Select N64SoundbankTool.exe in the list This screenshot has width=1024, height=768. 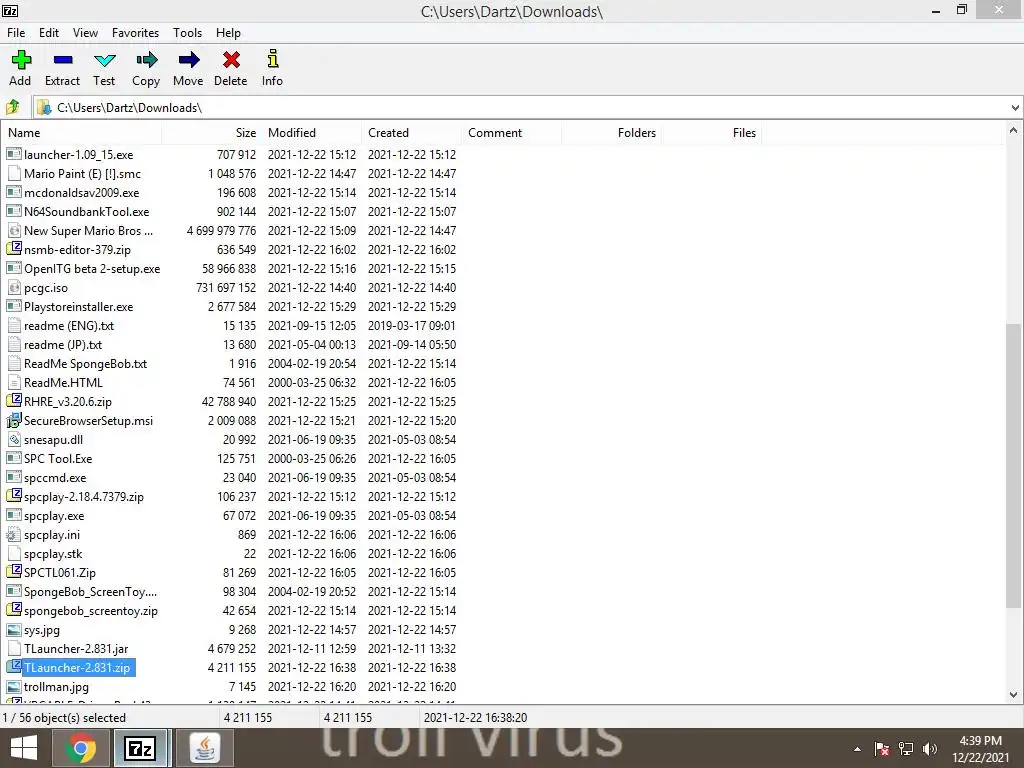[x=86, y=212]
